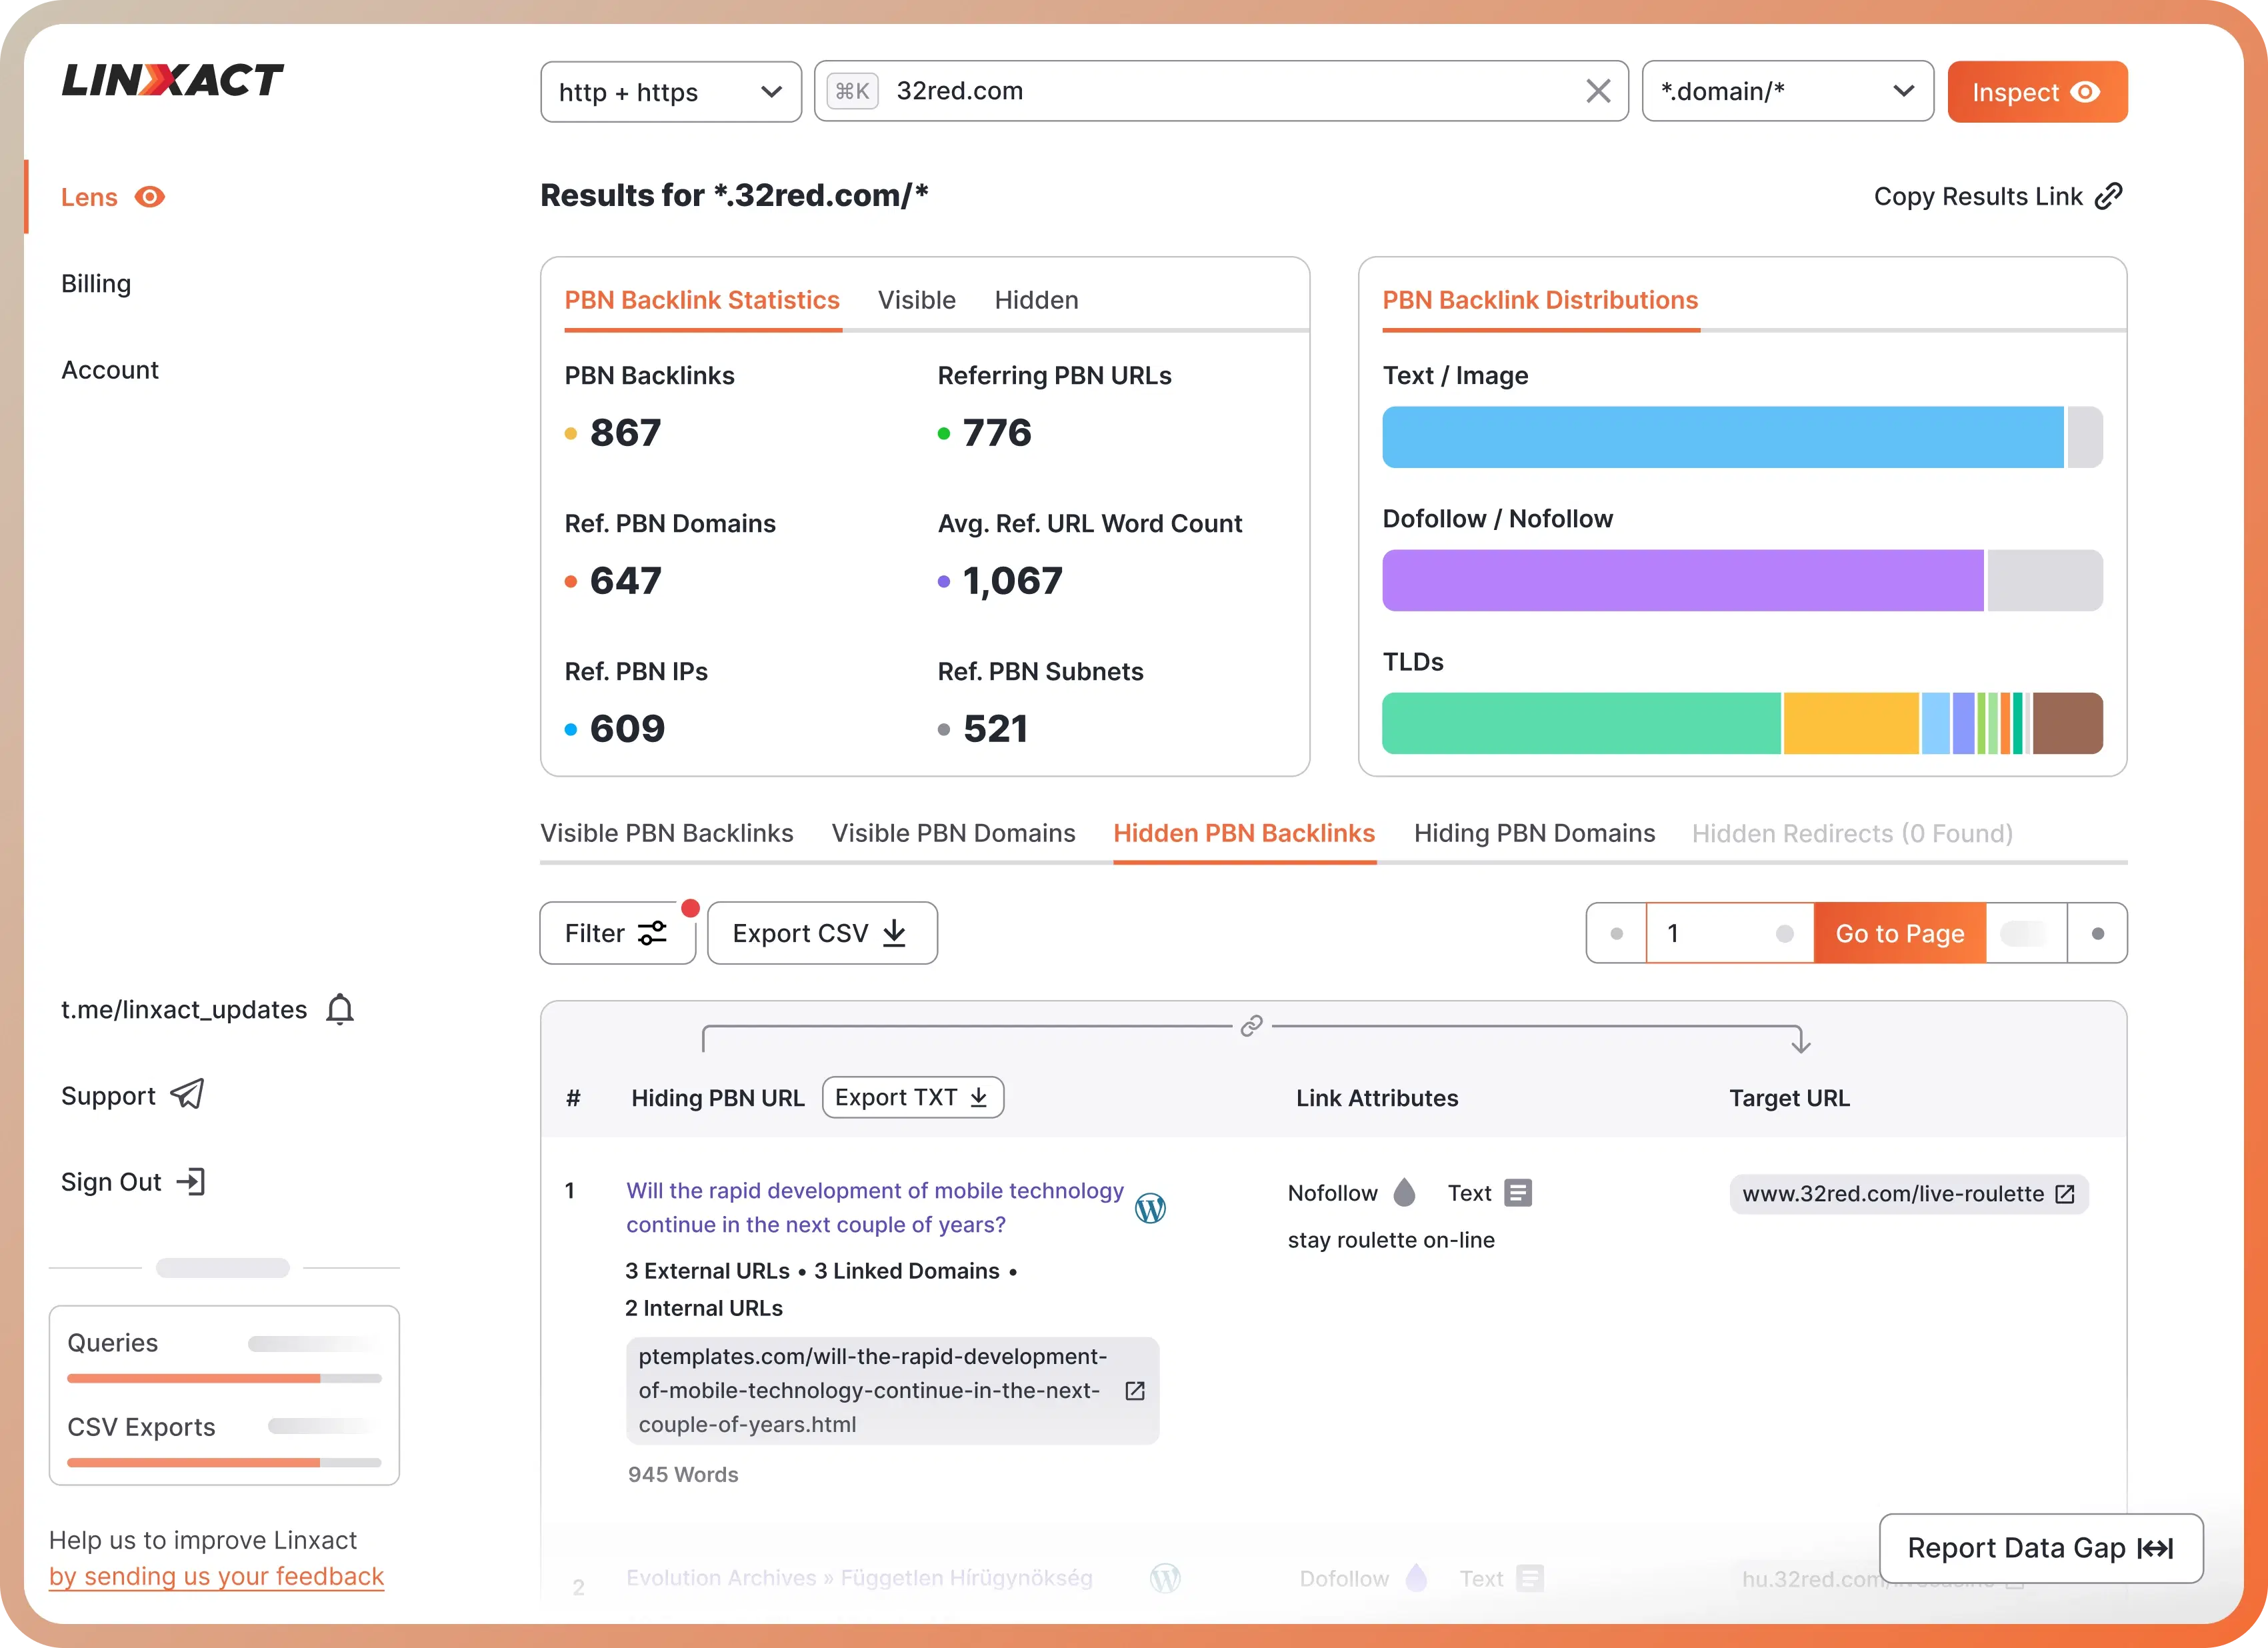Click WordPress icon beside first result

[x=1150, y=1208]
